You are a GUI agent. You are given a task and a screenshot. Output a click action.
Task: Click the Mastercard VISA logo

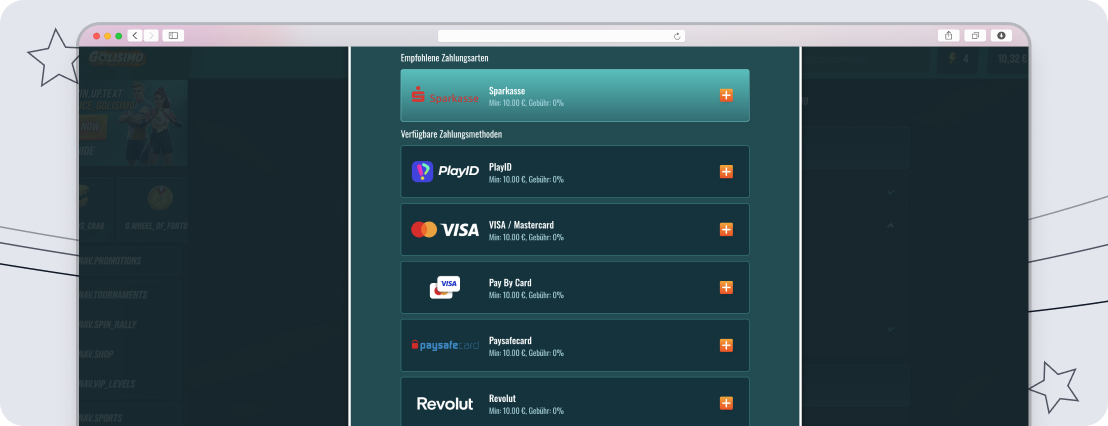(x=445, y=230)
